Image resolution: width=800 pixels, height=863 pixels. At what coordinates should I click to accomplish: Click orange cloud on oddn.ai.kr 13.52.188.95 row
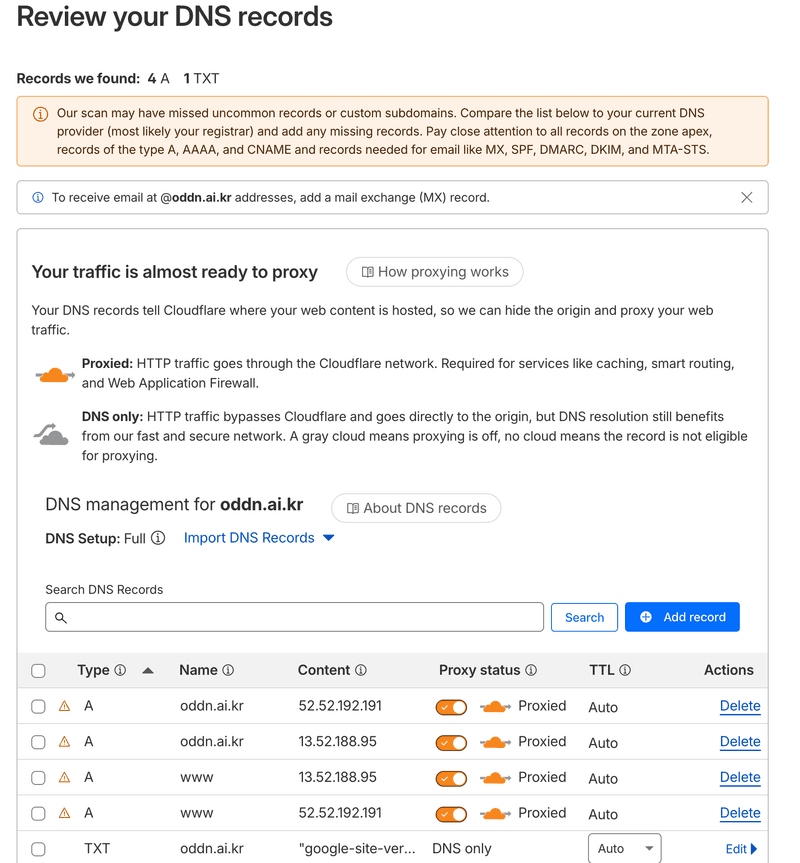coord(495,742)
